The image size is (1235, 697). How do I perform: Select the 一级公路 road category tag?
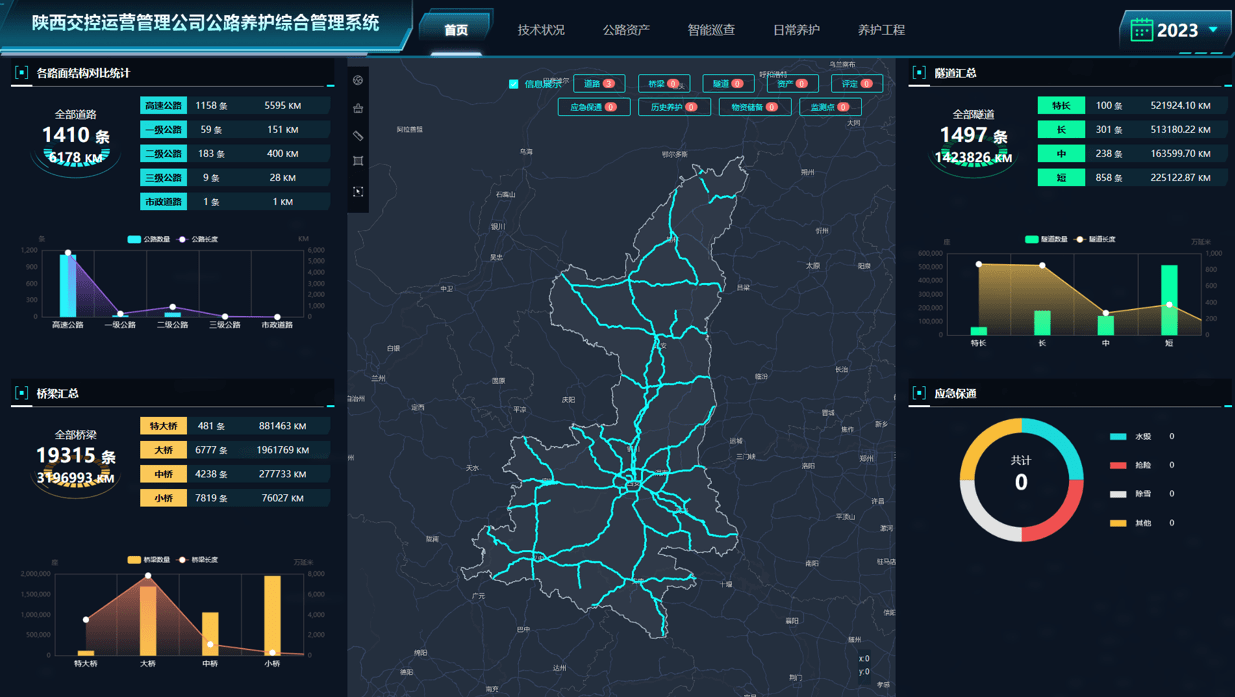163,129
